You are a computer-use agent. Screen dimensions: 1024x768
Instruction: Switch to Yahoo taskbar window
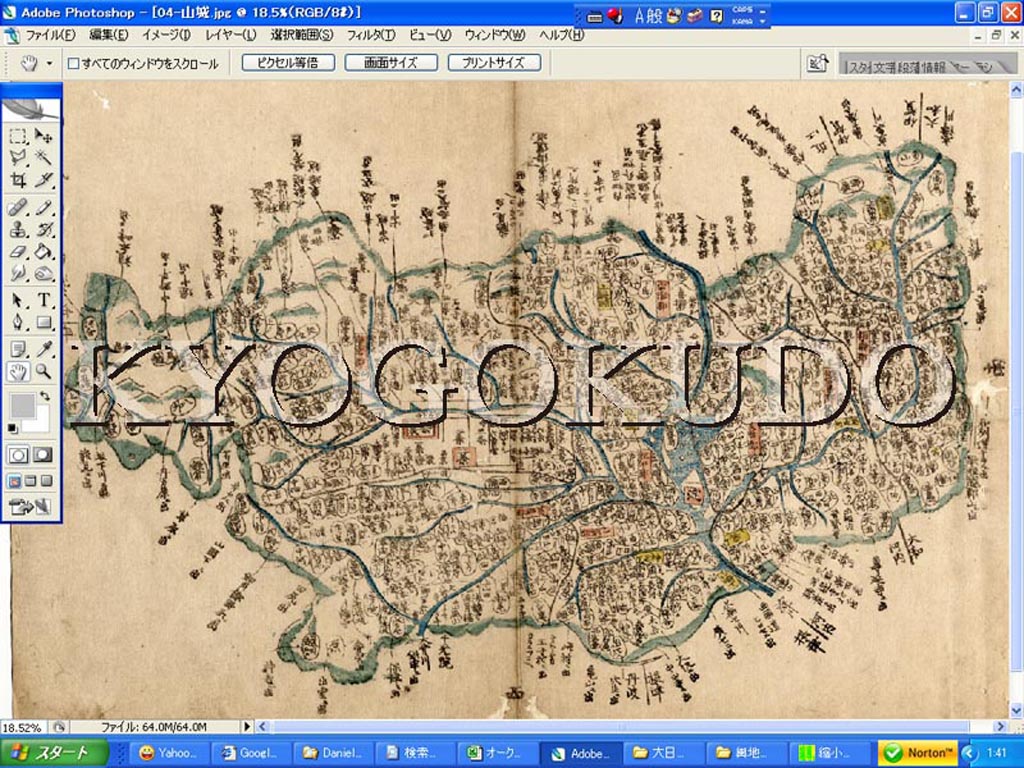(x=168, y=753)
